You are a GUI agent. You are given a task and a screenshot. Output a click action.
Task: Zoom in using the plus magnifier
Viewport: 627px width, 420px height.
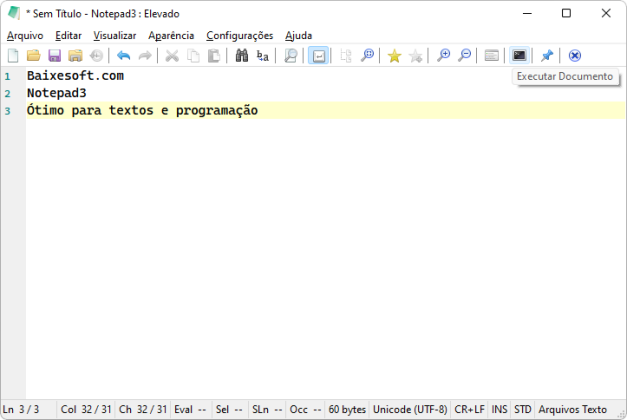pos(443,56)
